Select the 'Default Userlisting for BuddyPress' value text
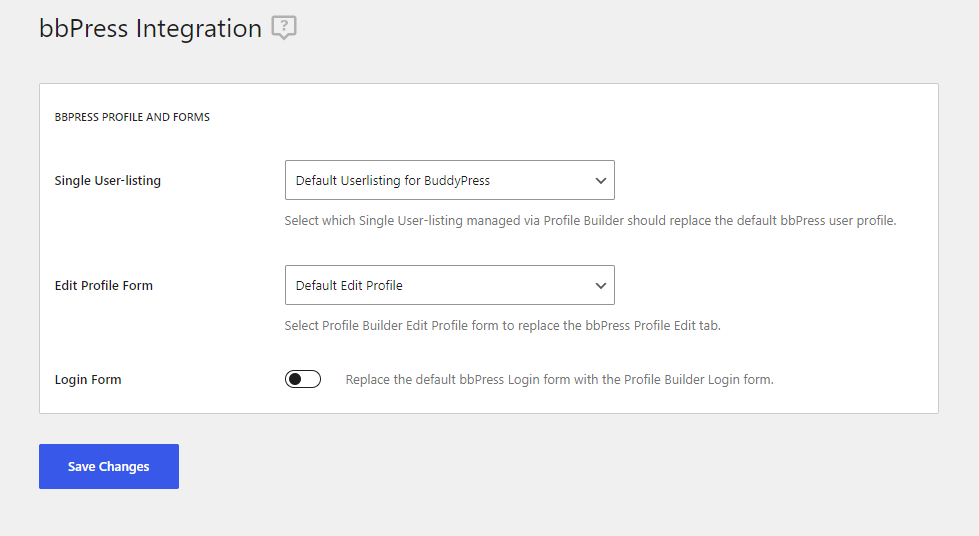This screenshot has width=979, height=536. [x=393, y=181]
